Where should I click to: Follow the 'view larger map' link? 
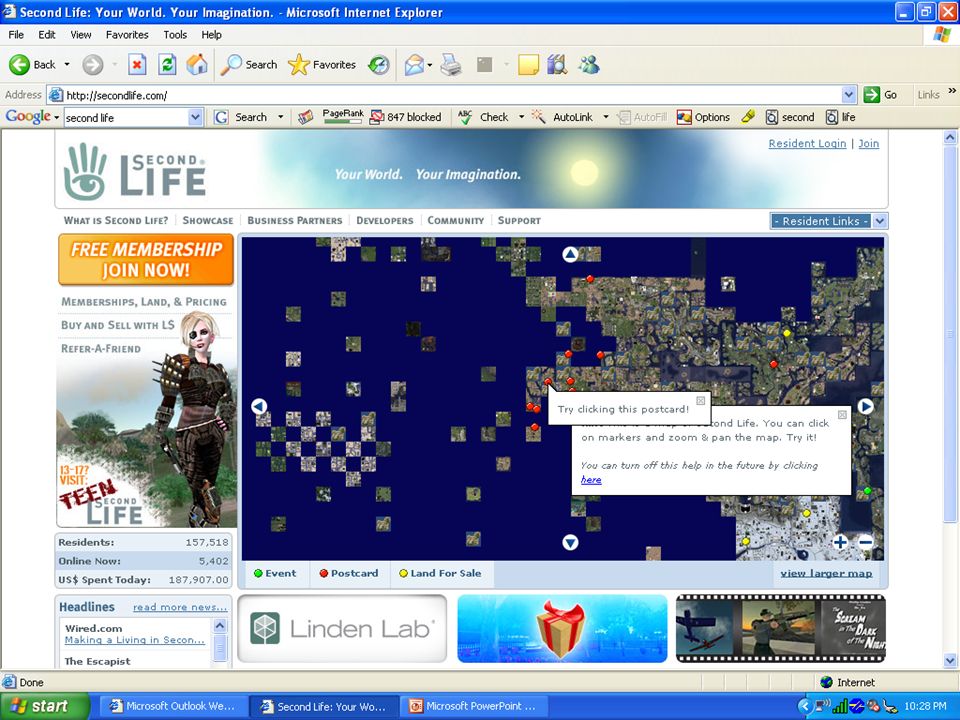tap(826, 574)
